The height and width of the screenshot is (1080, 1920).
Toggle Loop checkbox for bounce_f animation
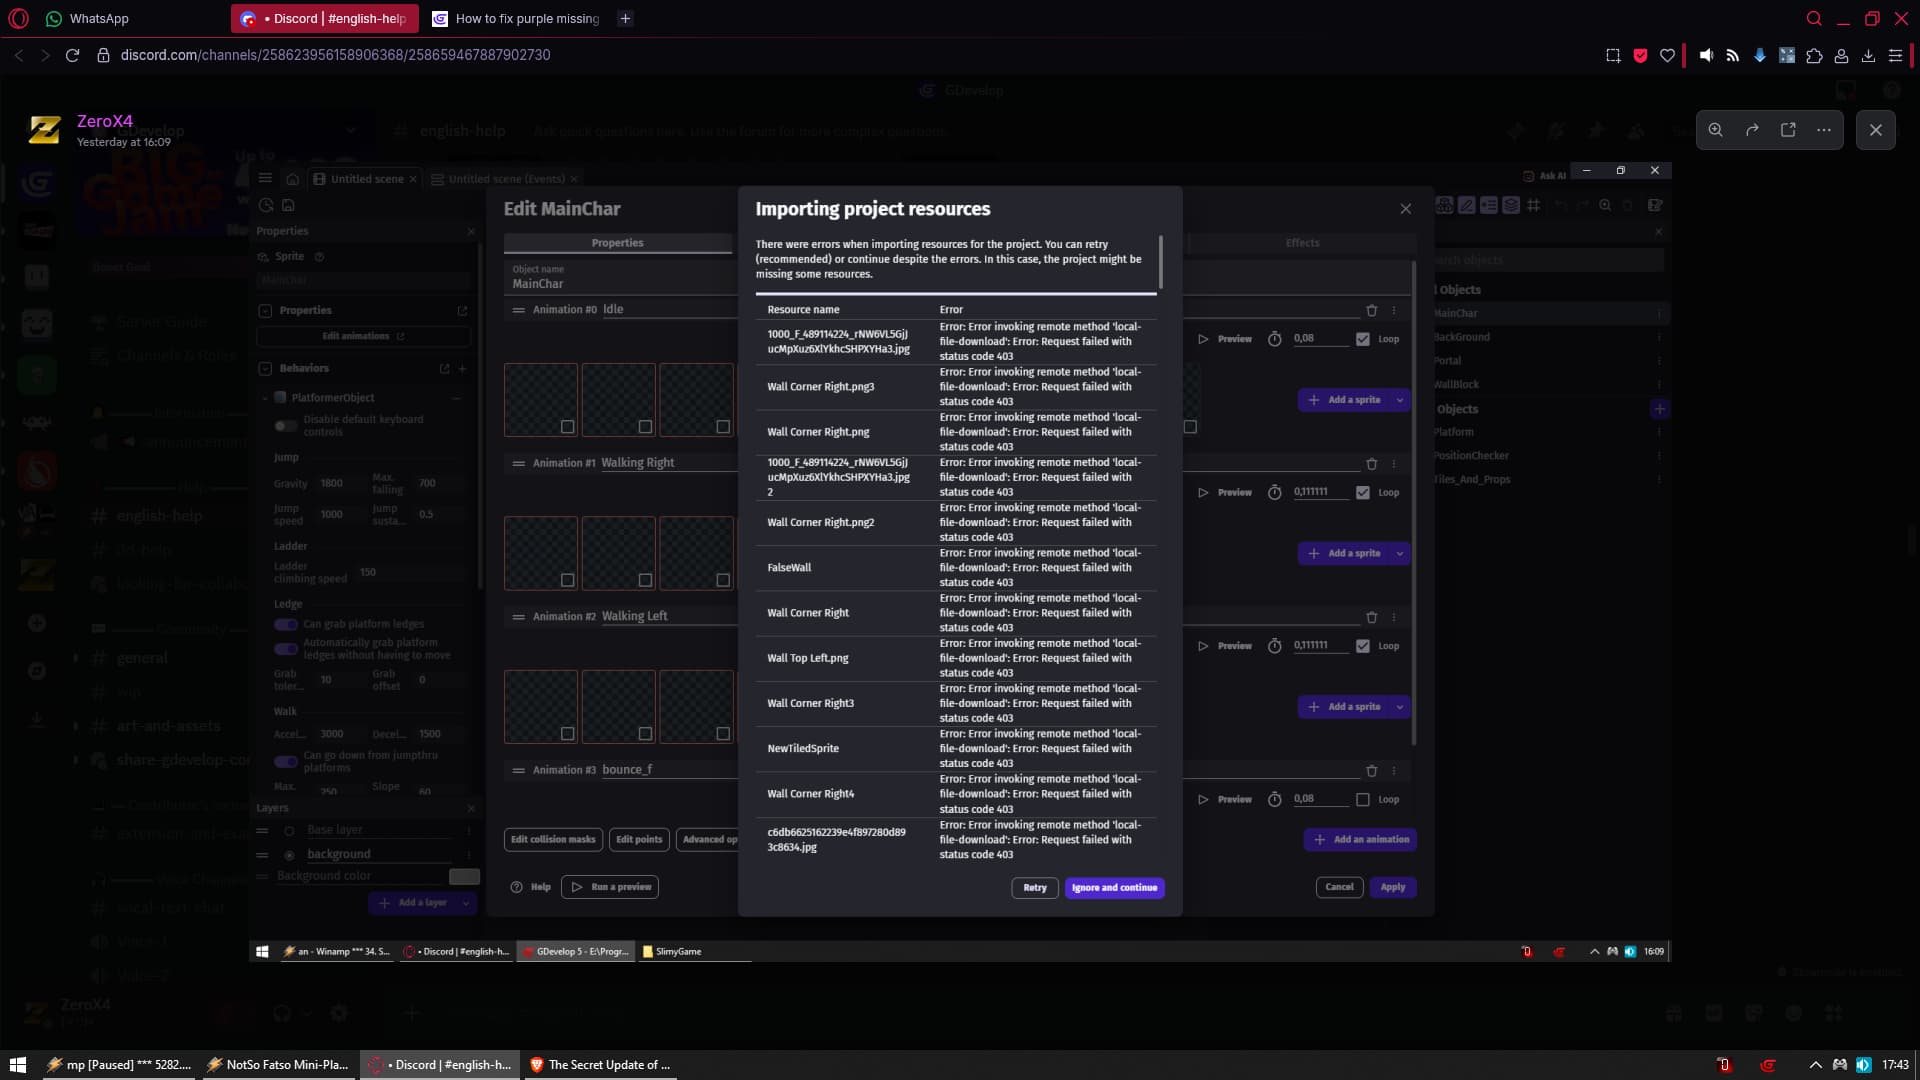tap(1363, 800)
